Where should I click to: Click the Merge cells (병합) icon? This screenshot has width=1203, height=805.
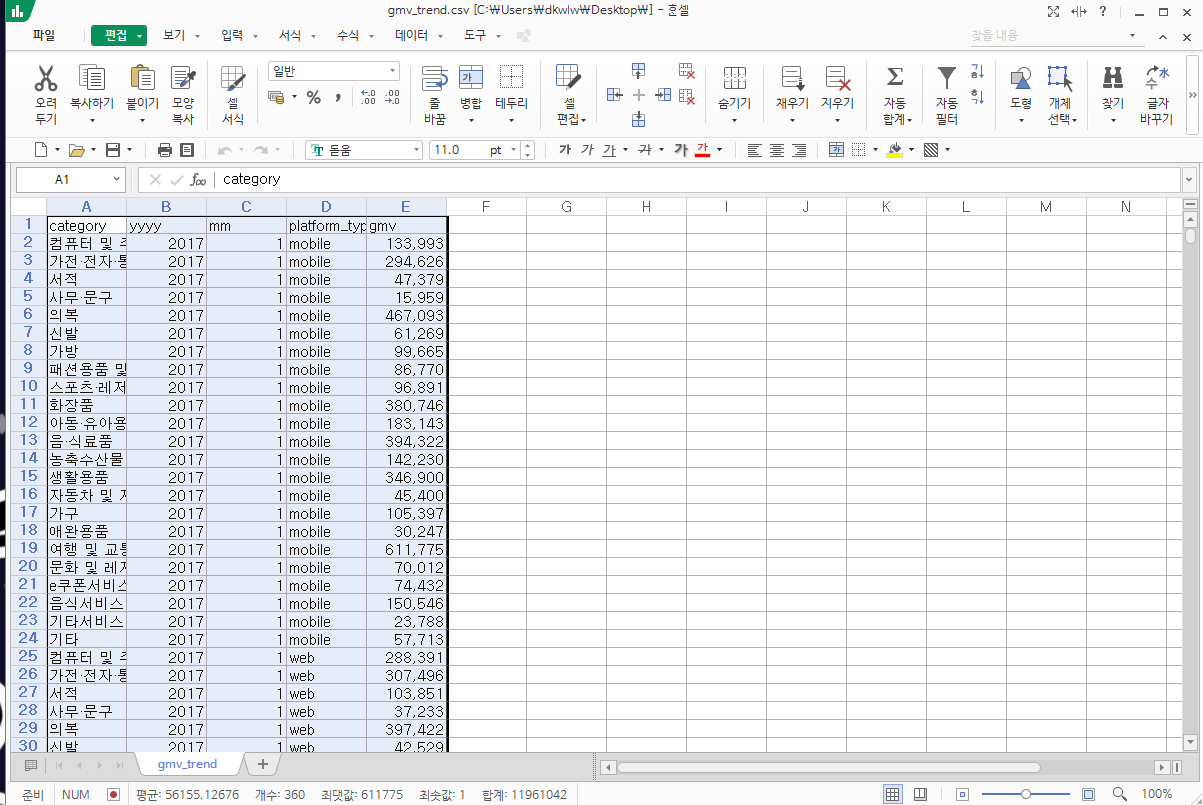471,78
